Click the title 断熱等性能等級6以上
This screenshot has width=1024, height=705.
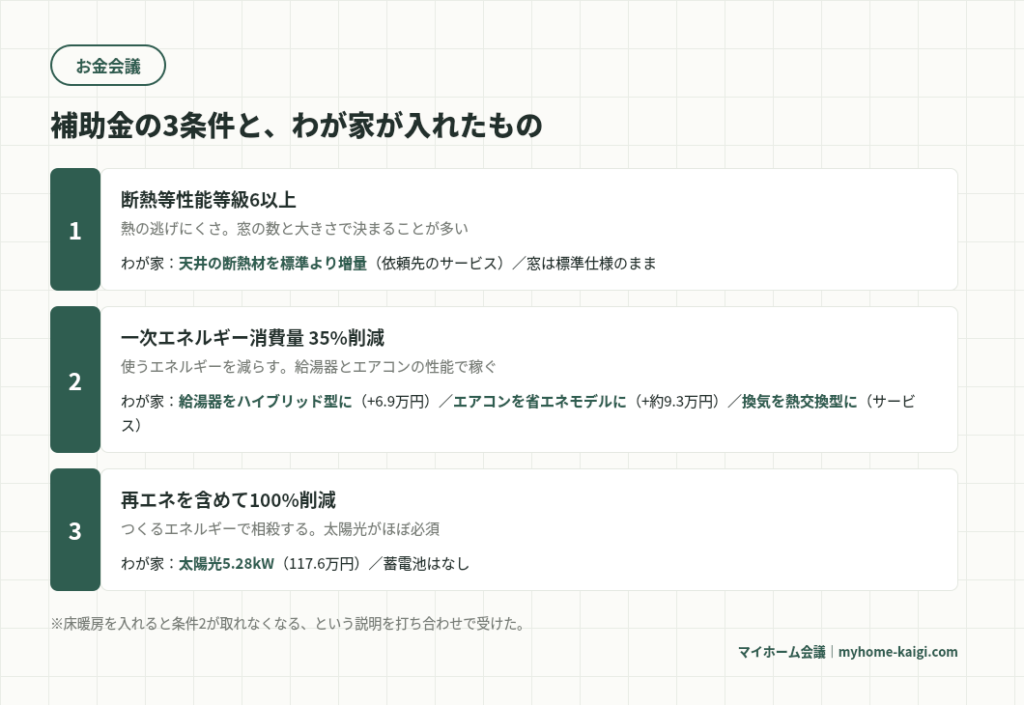(208, 200)
